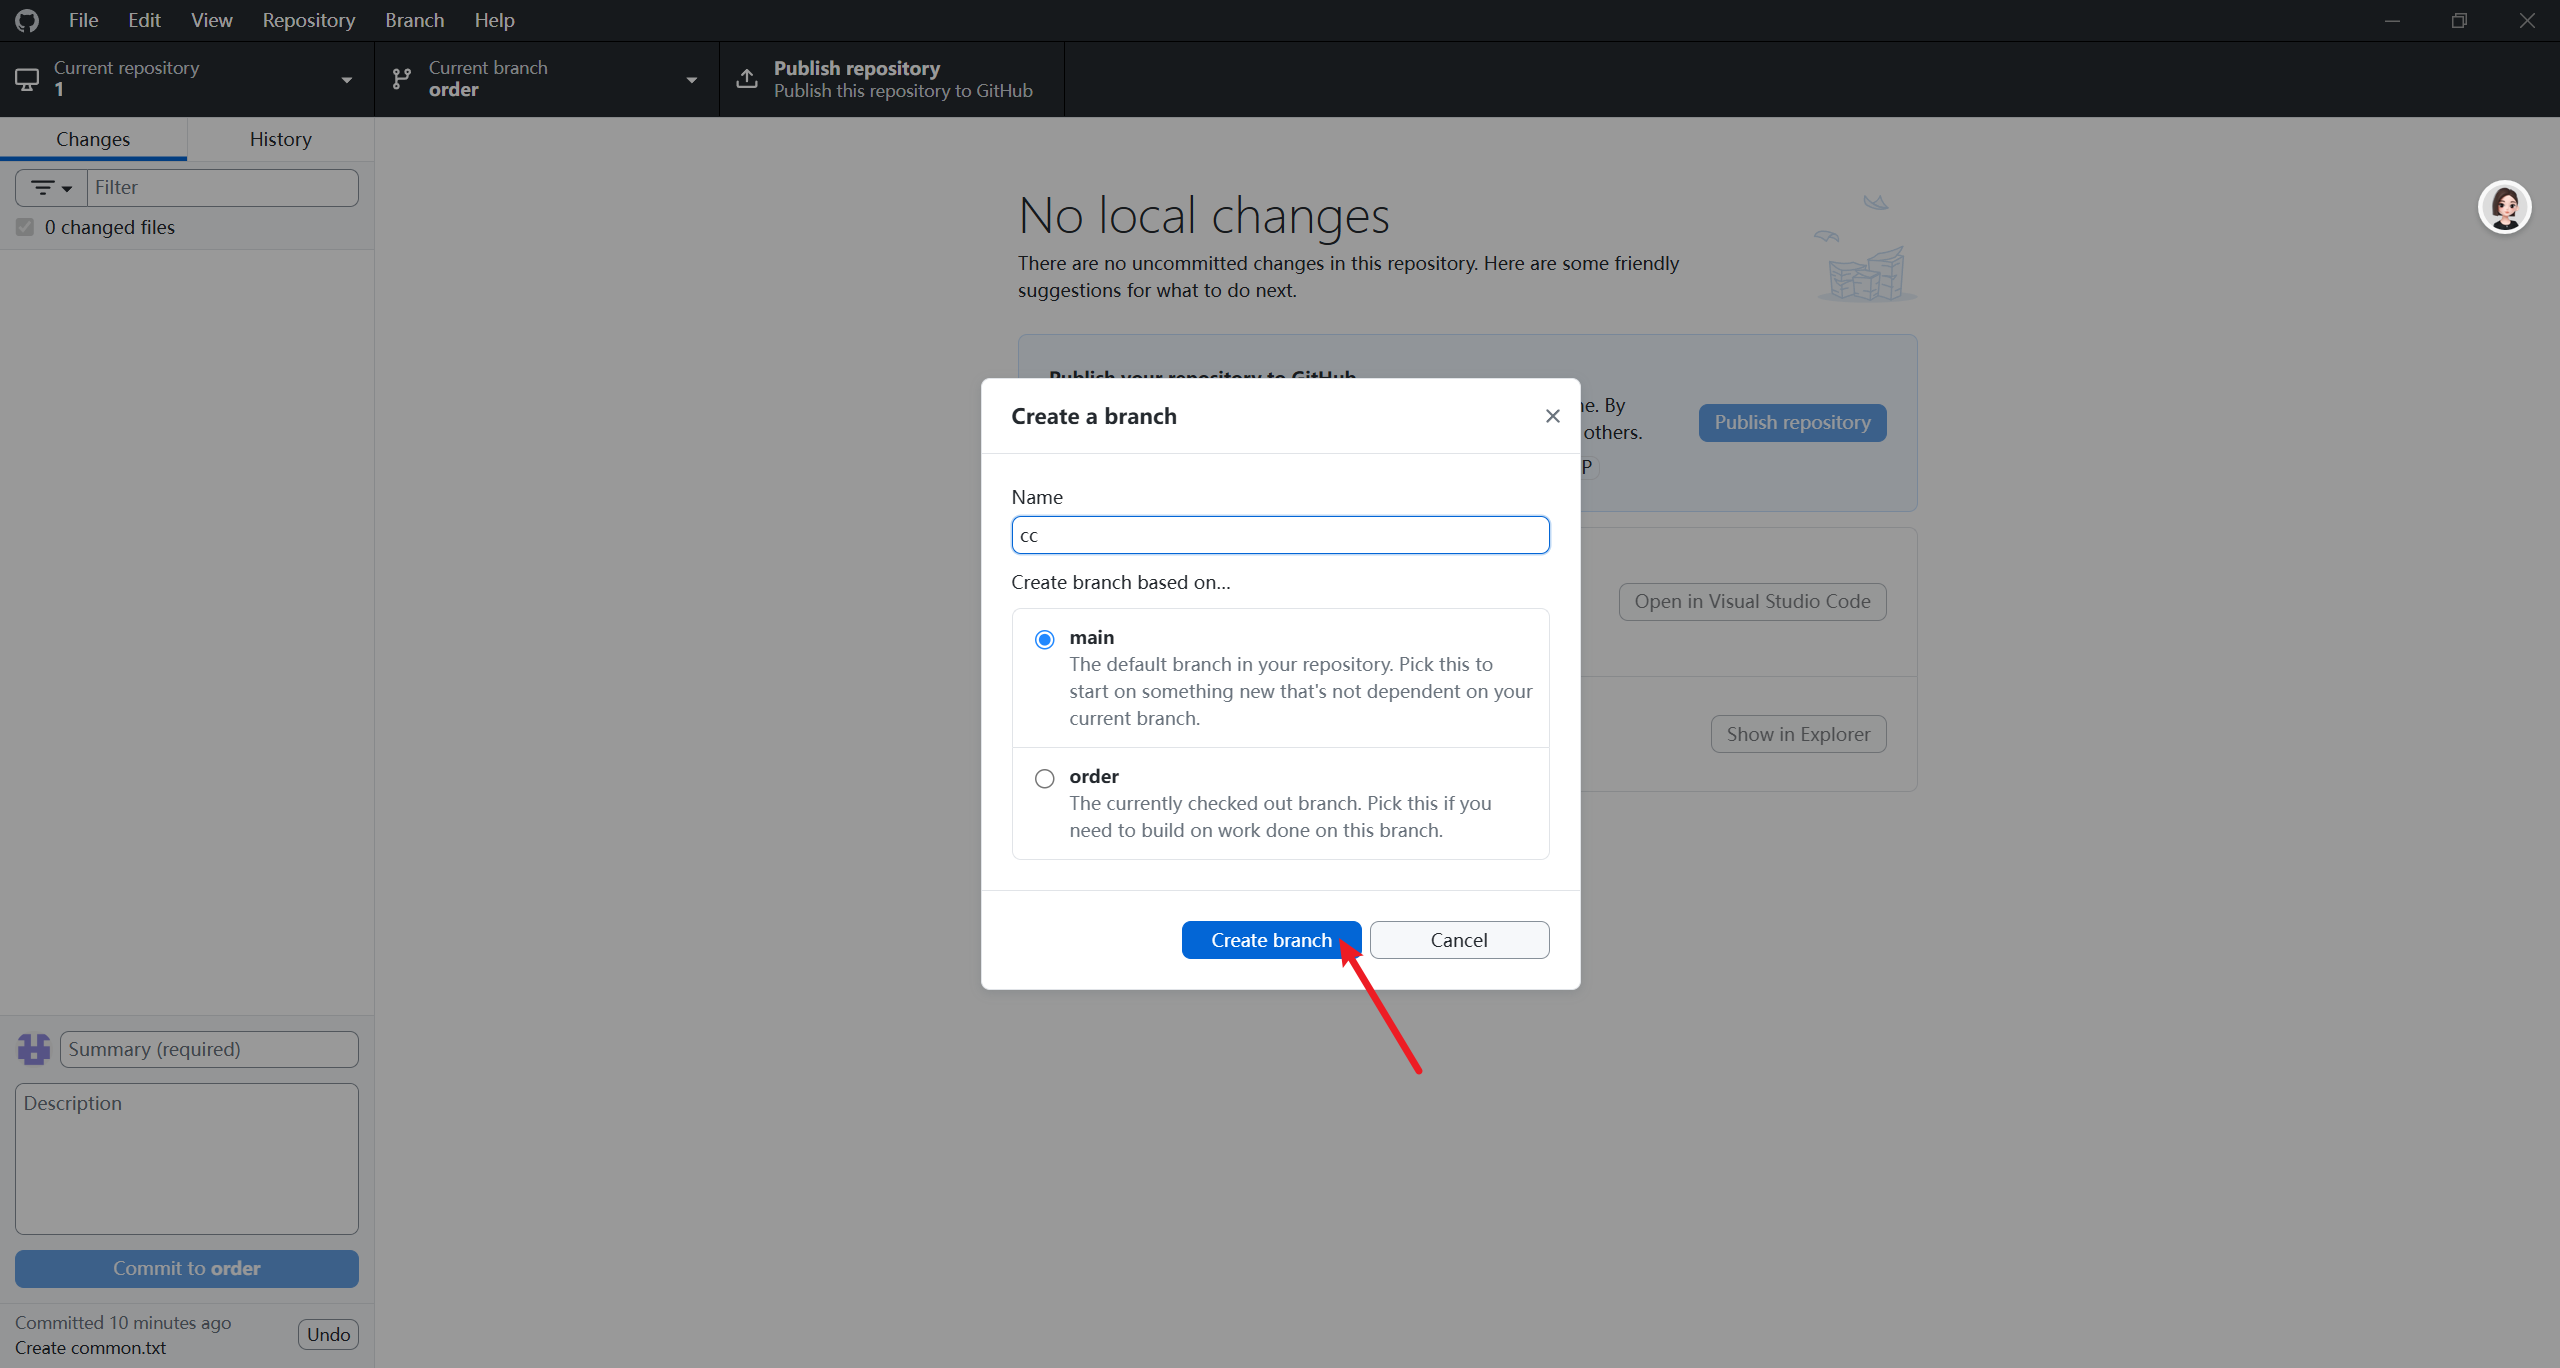Select order as the base branch
This screenshot has height=1368, width=2560.
click(x=1044, y=778)
